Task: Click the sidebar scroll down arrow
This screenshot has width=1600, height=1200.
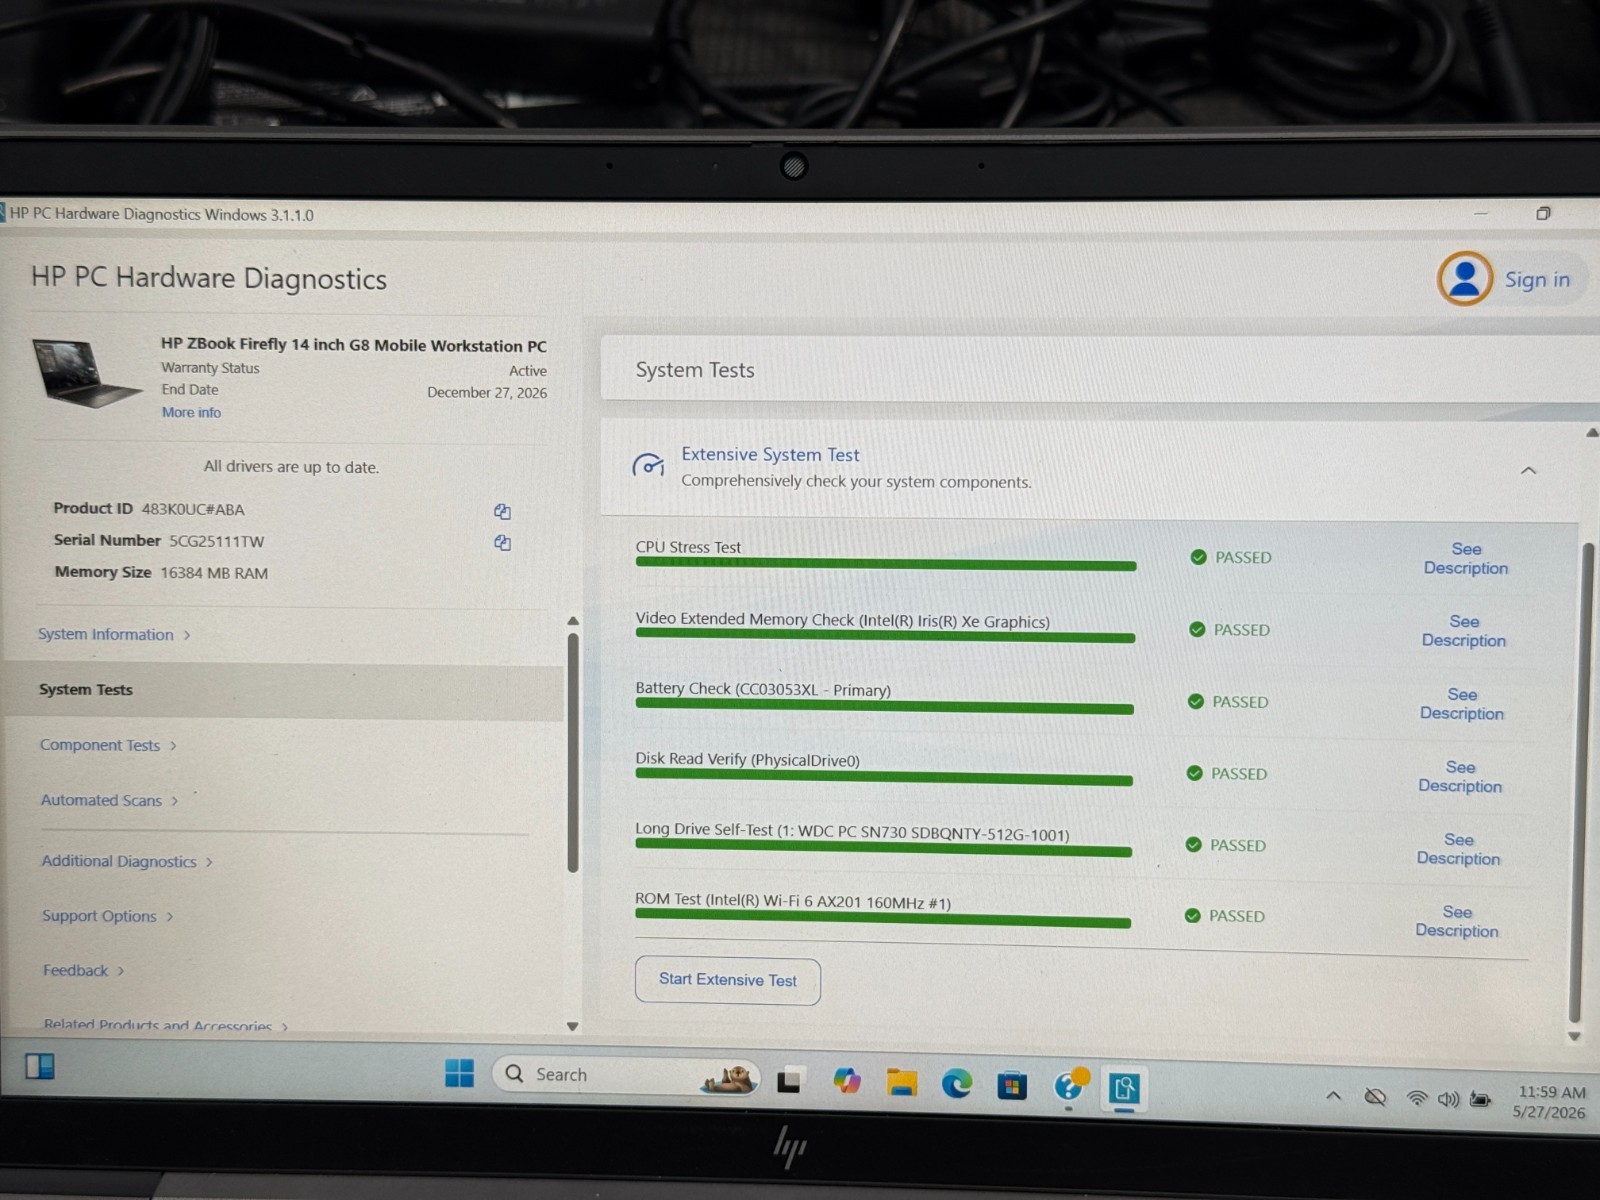Action: point(572,1026)
